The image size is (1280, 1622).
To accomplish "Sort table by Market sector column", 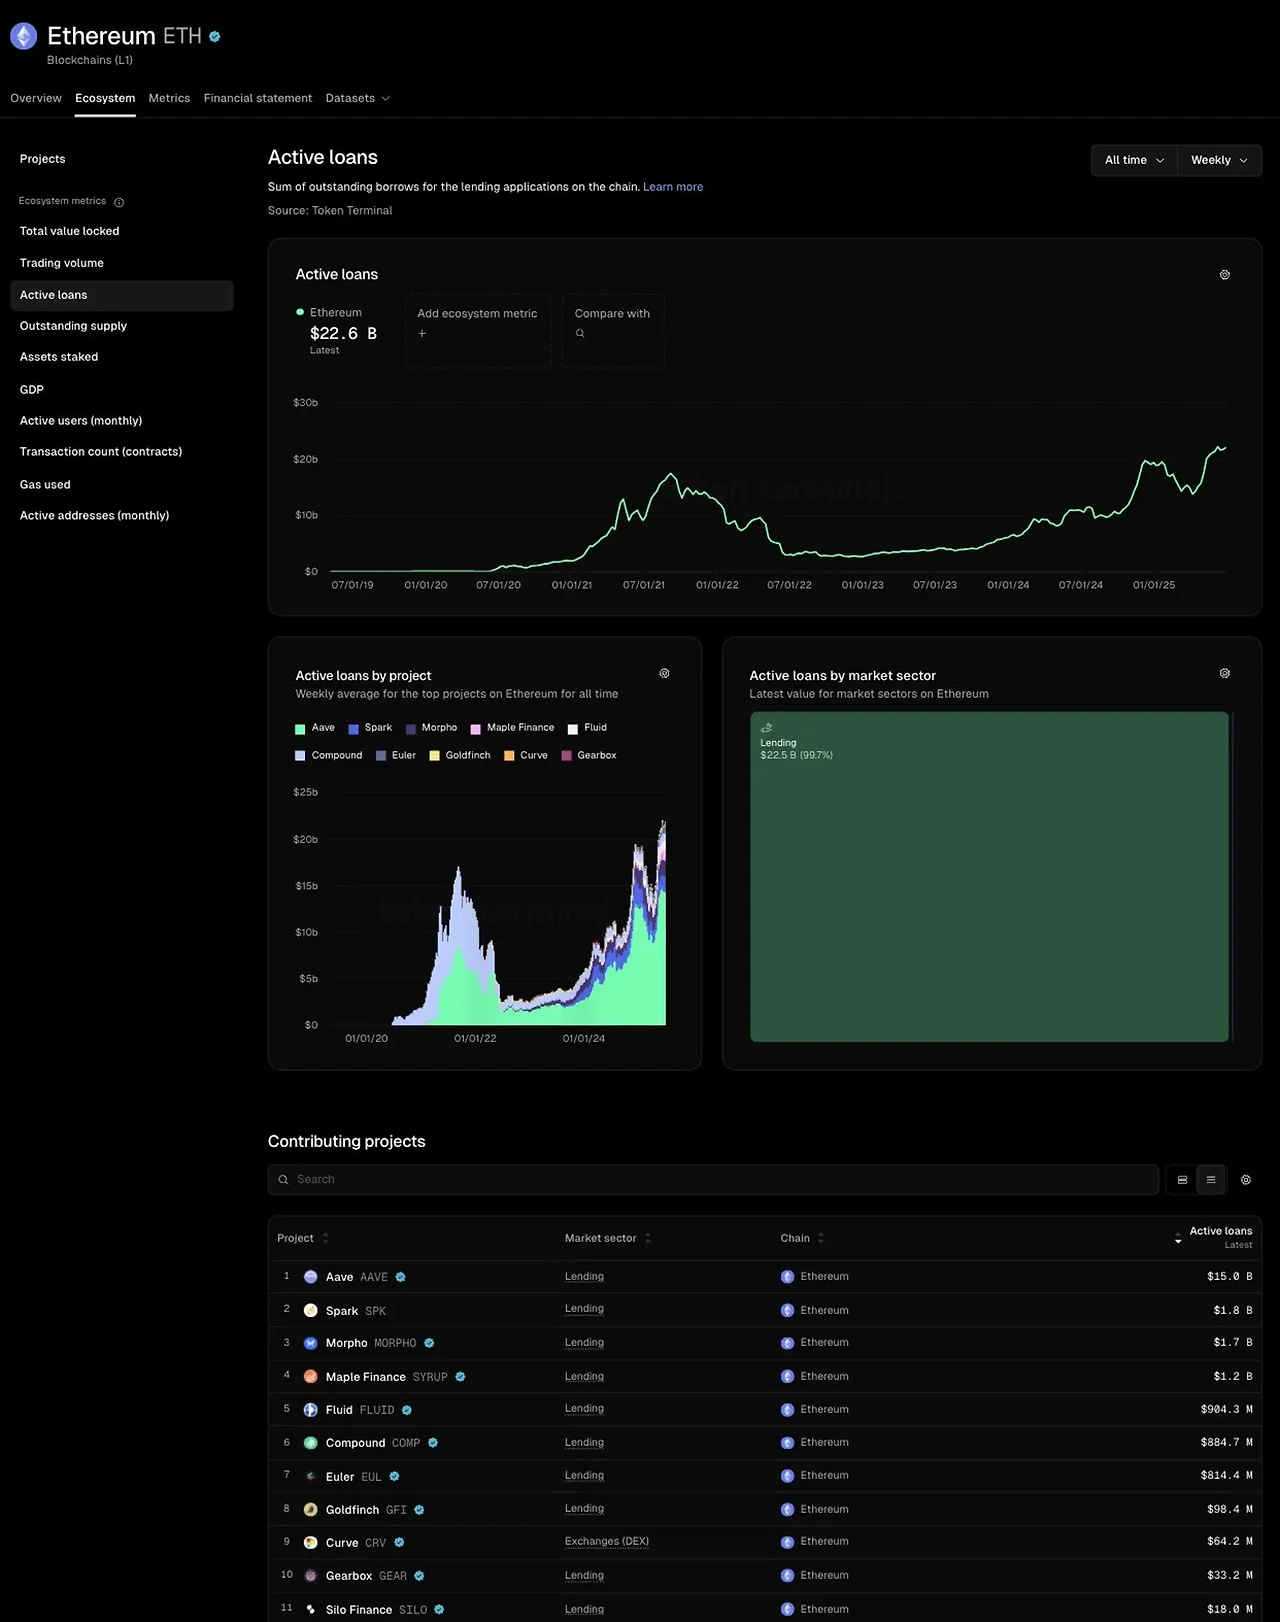I will click(608, 1238).
